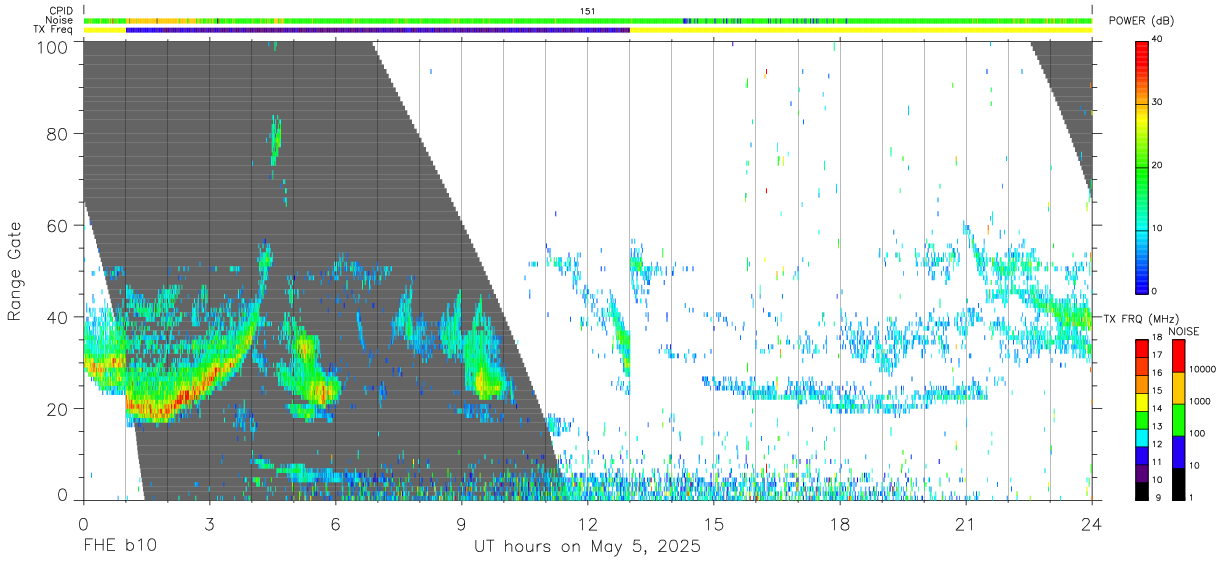The width and height of the screenshot is (1228, 567).
Task: Click the 0 tick on the POWER colorbar
Action: [1156, 291]
